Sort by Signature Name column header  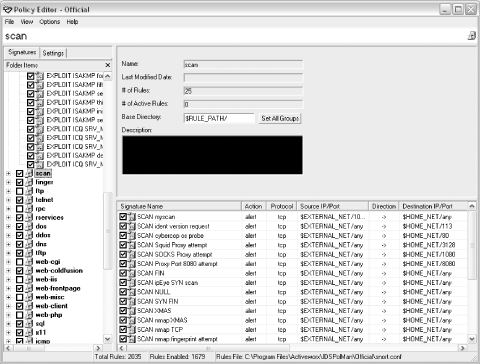click(x=179, y=206)
